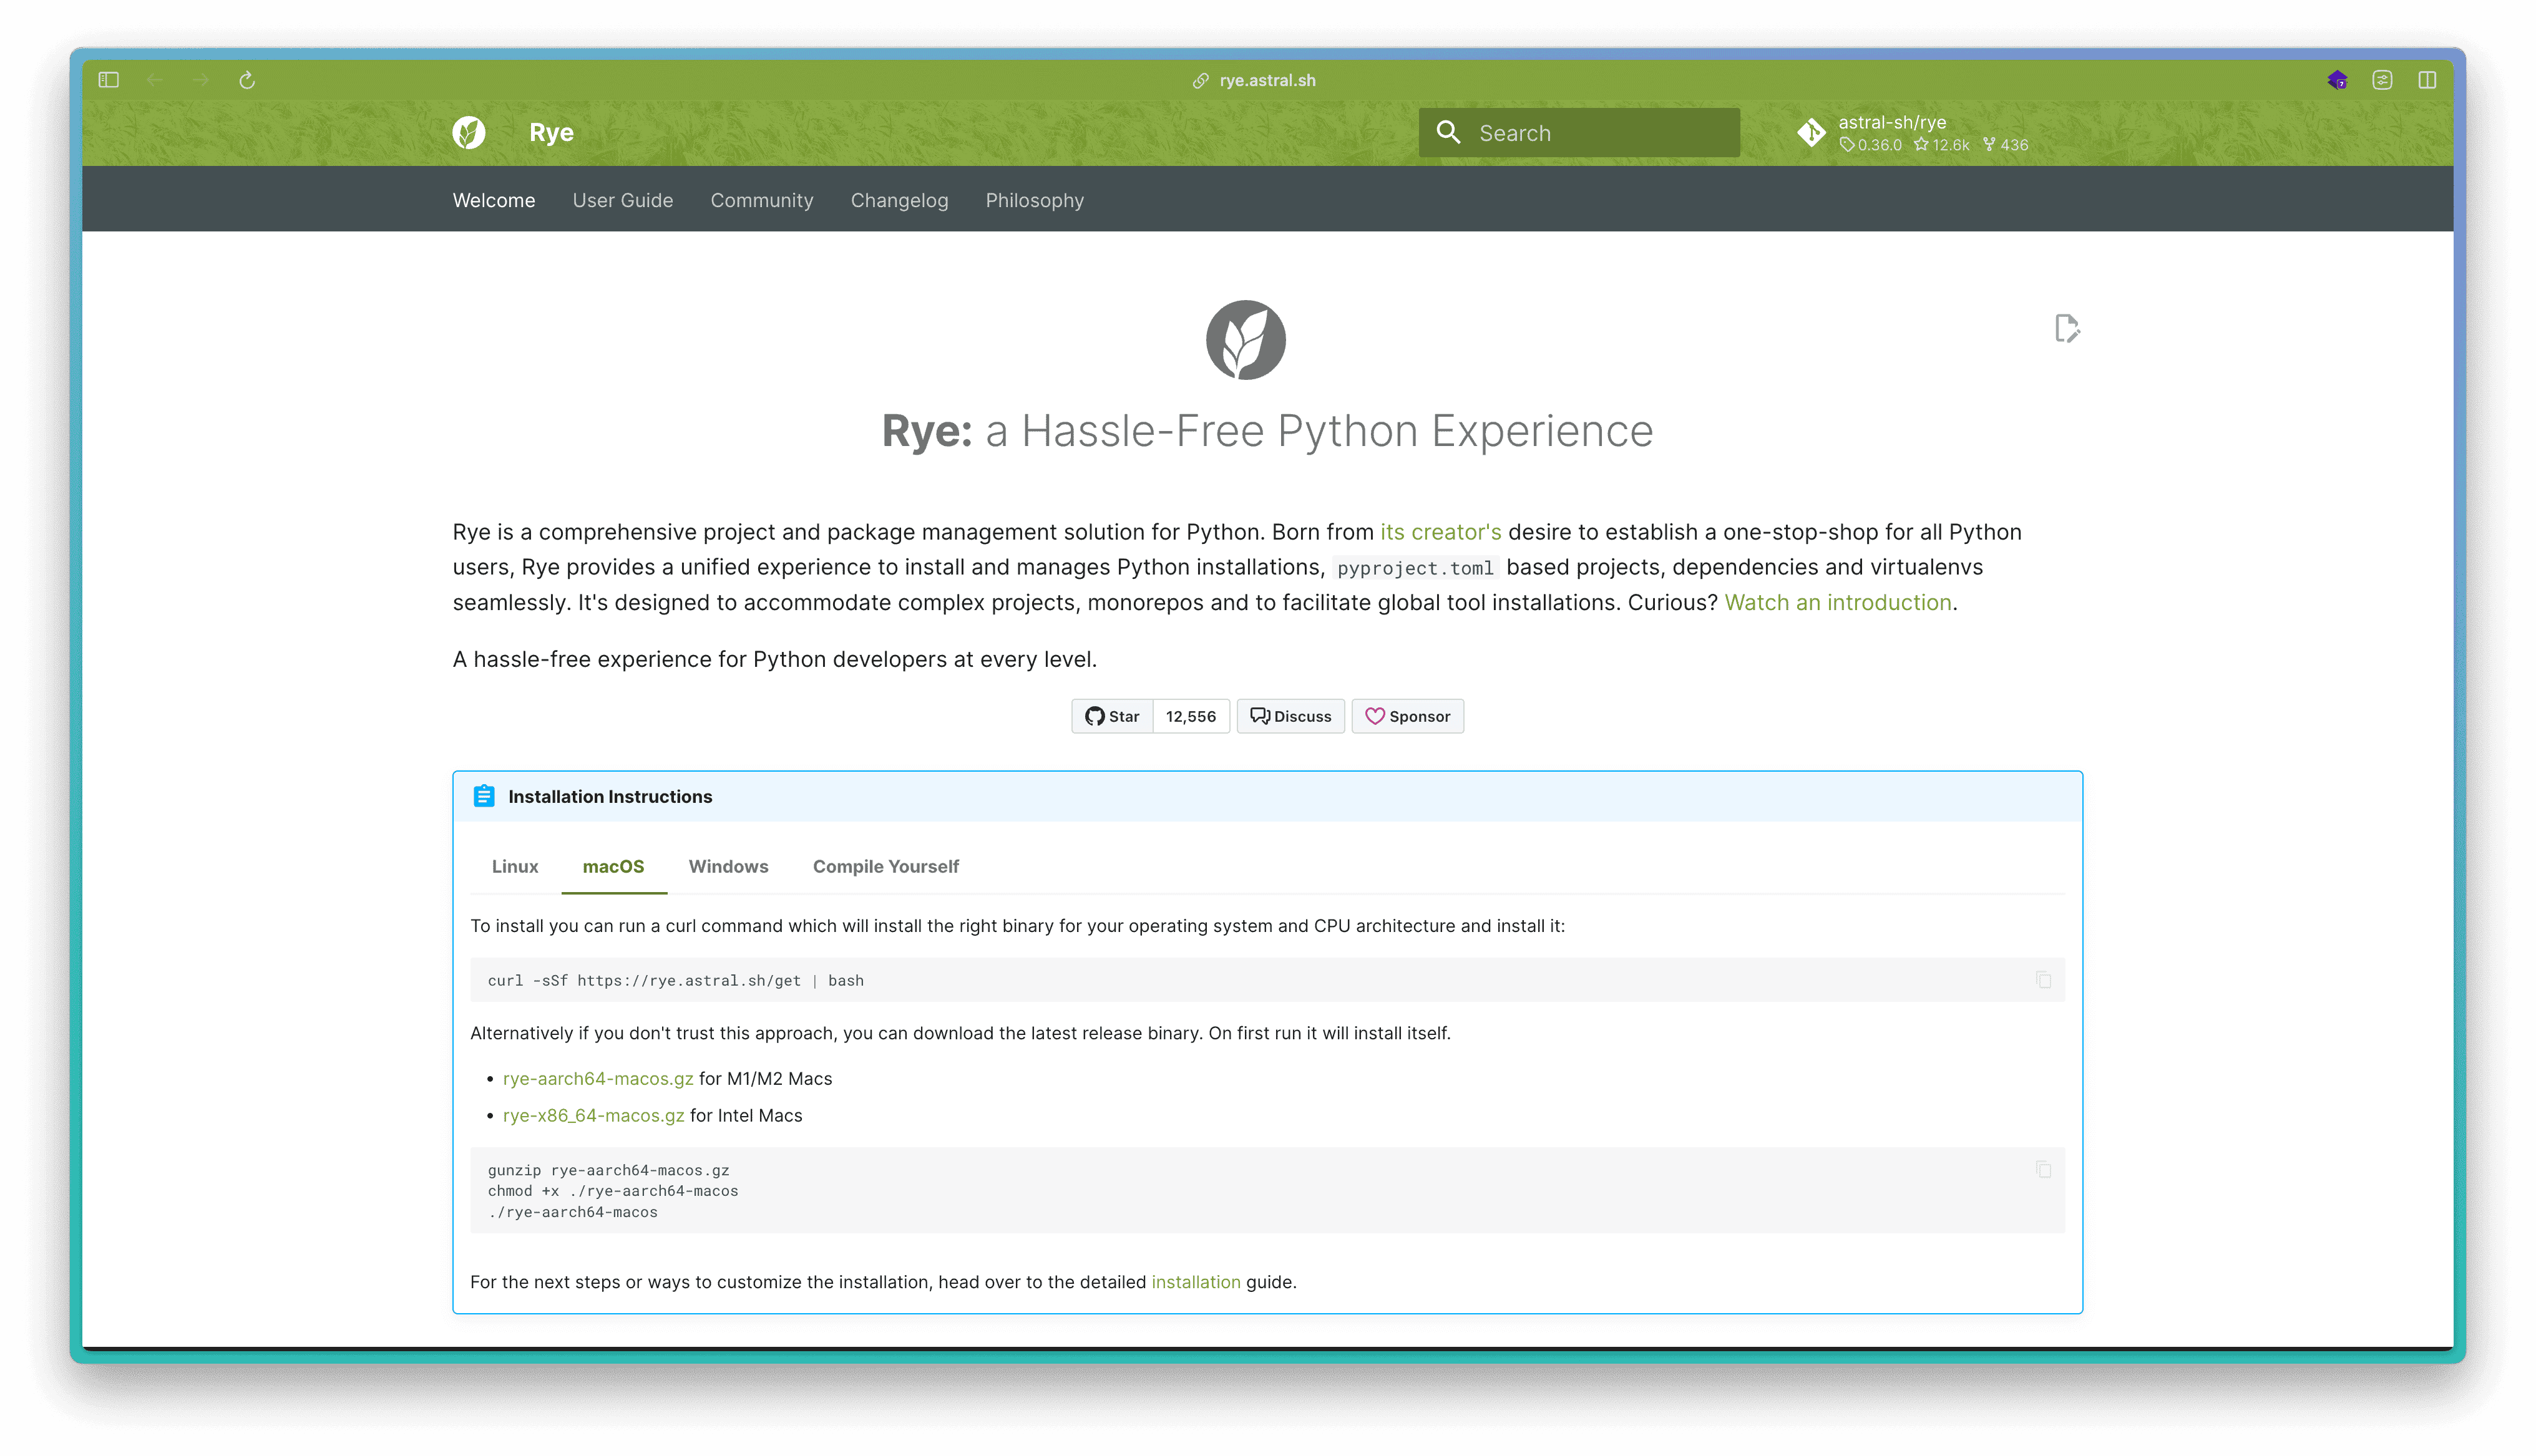Copy the gunzip commands code block
Image resolution: width=2536 pixels, height=1456 pixels.
click(2043, 1169)
